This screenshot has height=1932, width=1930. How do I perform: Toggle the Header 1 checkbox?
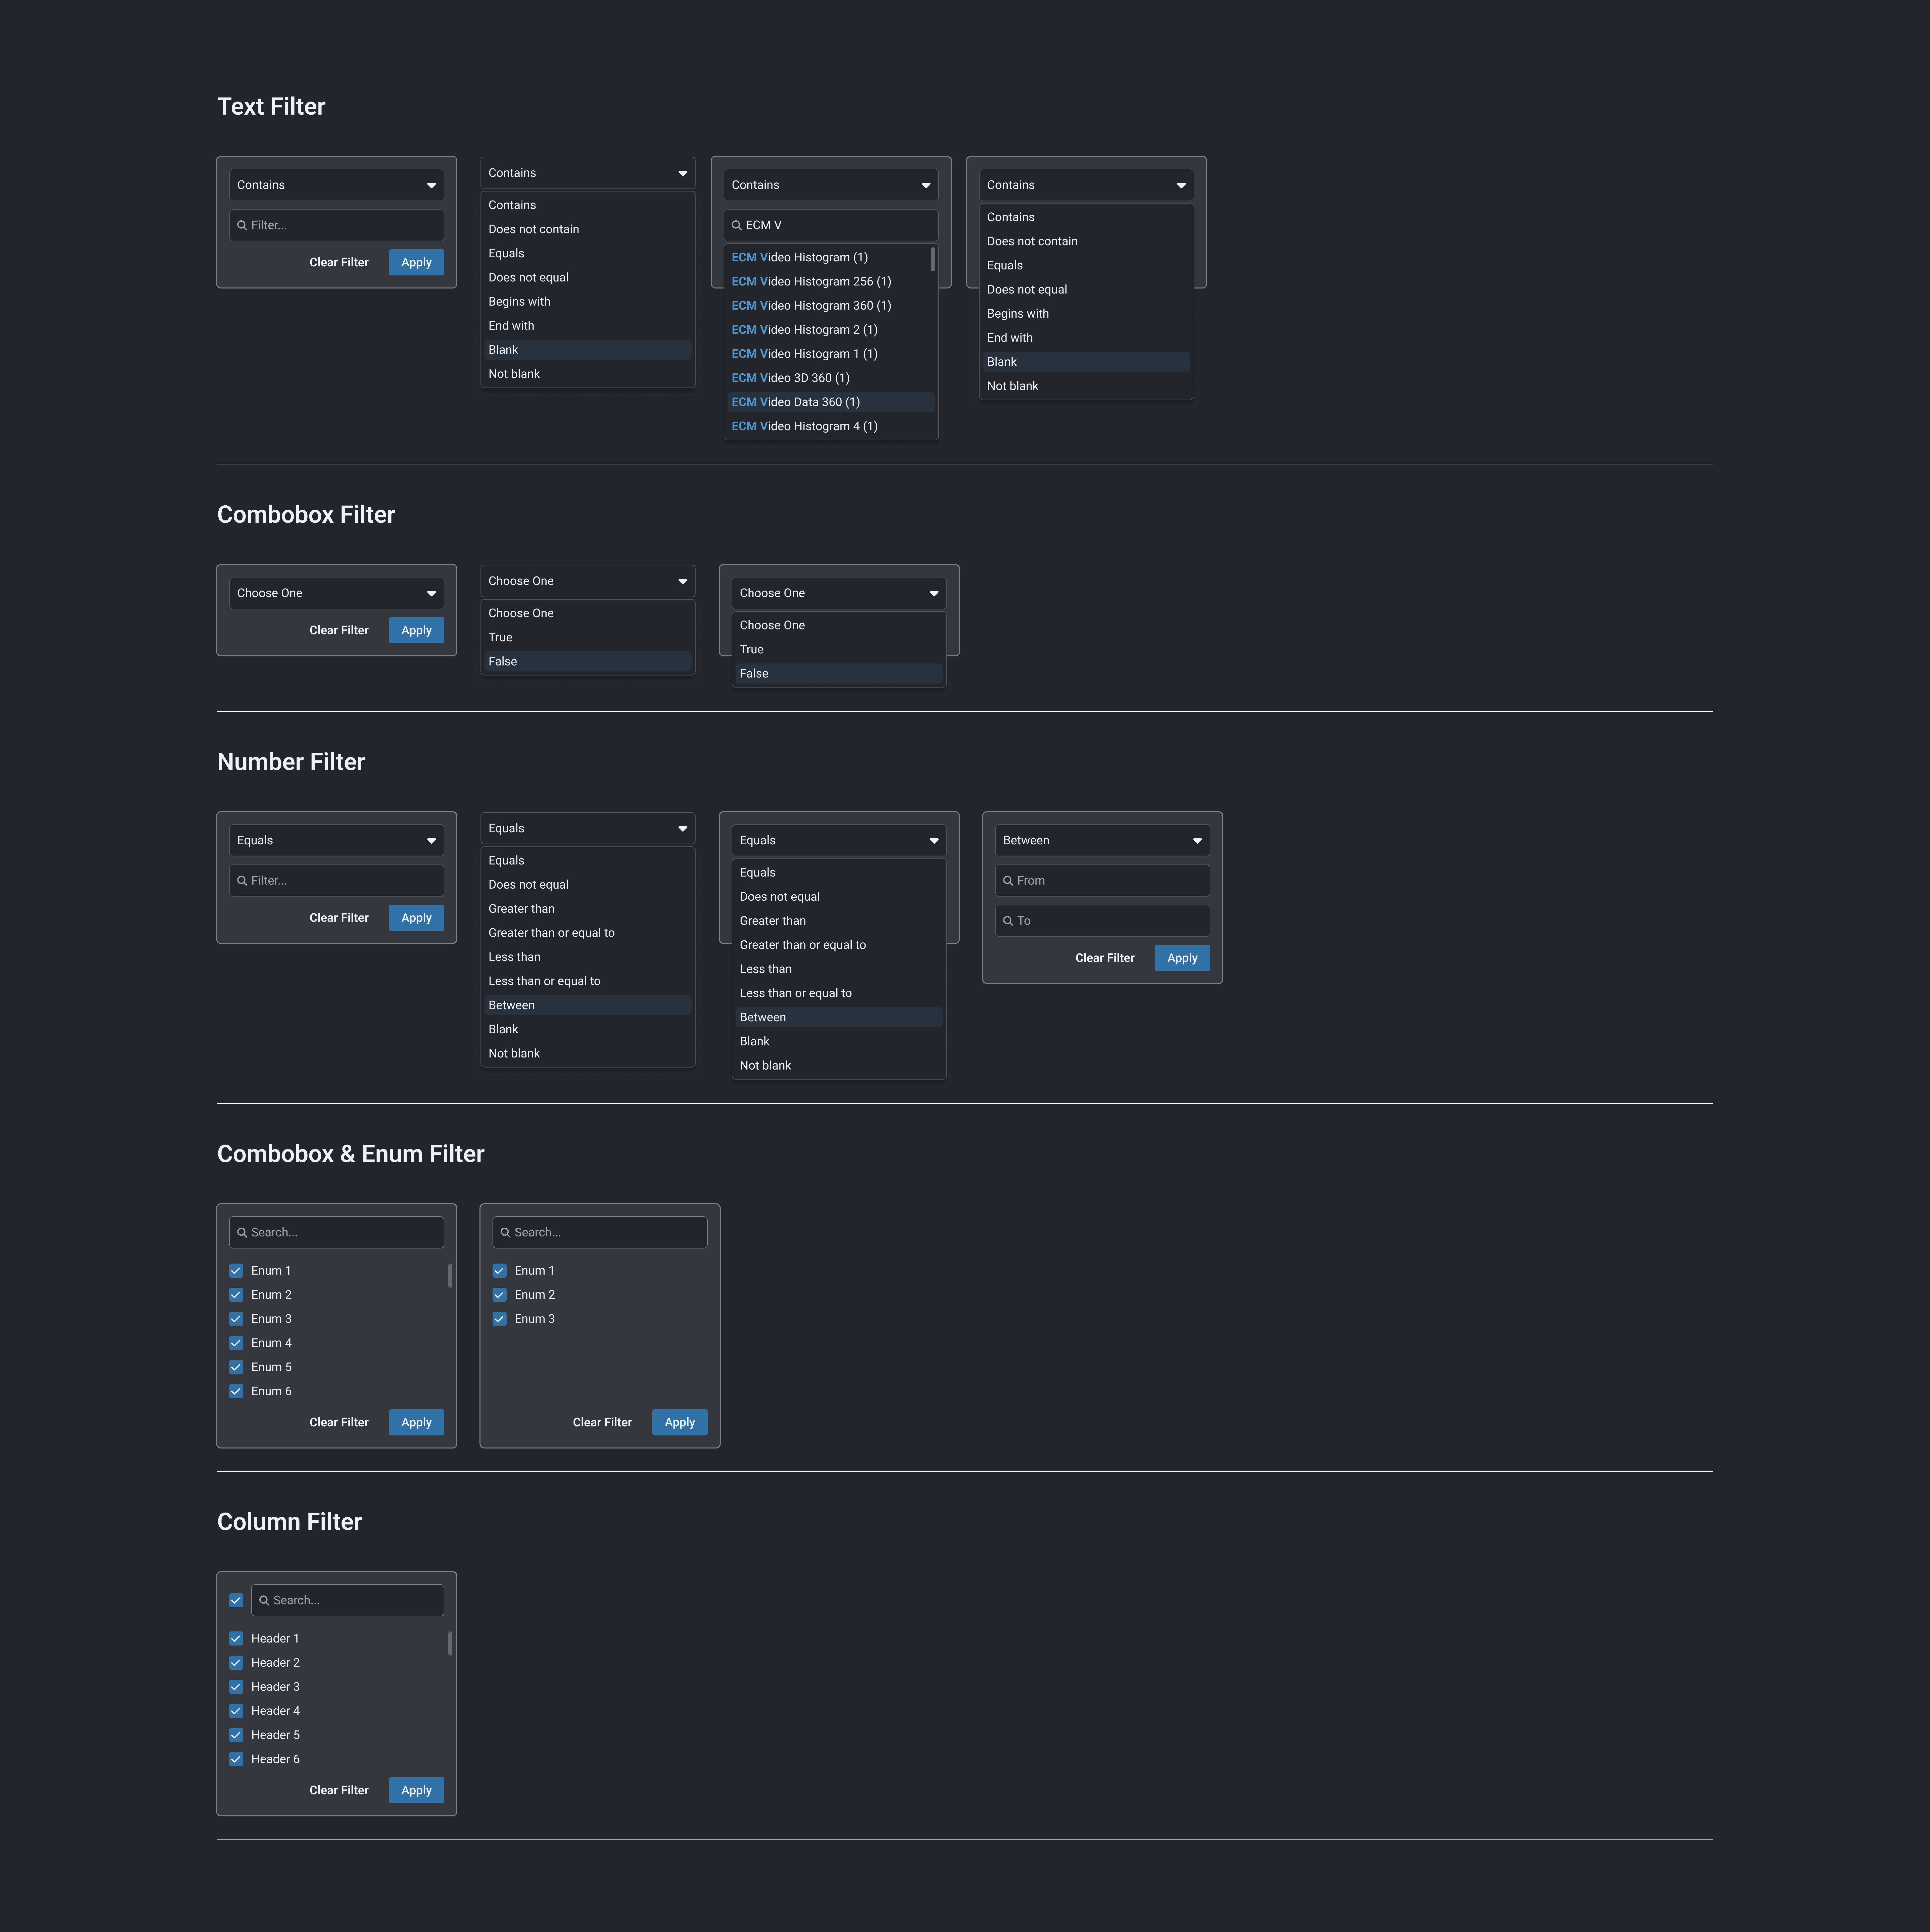236,1639
